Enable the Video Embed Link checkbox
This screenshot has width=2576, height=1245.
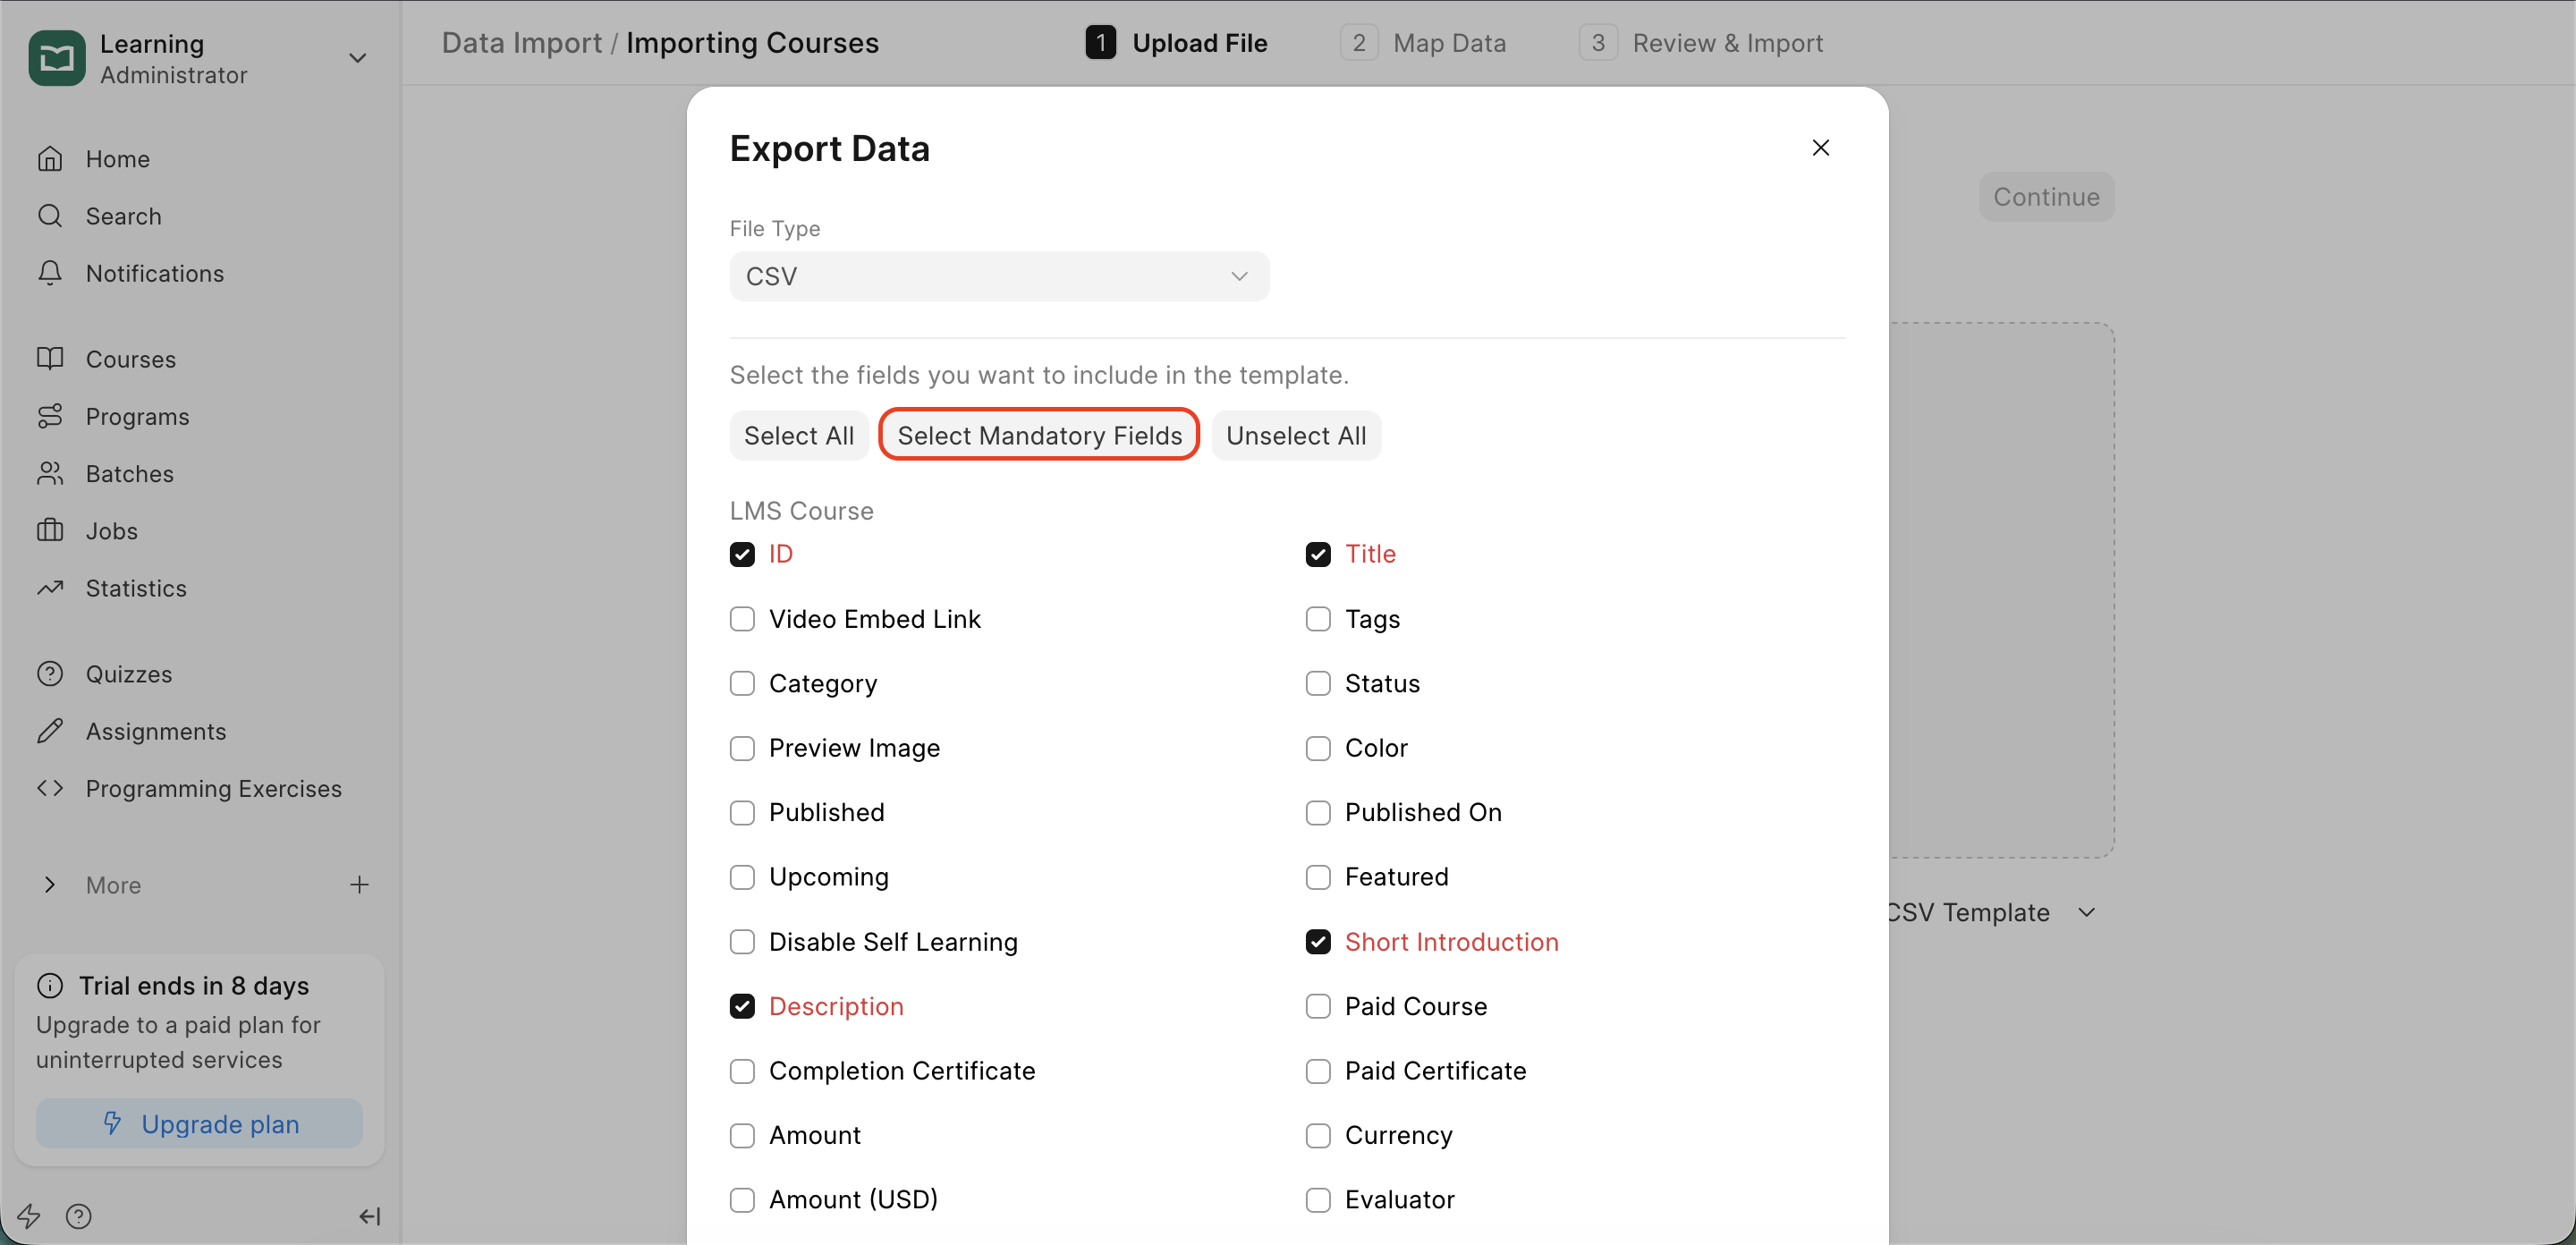pyautogui.click(x=742, y=619)
